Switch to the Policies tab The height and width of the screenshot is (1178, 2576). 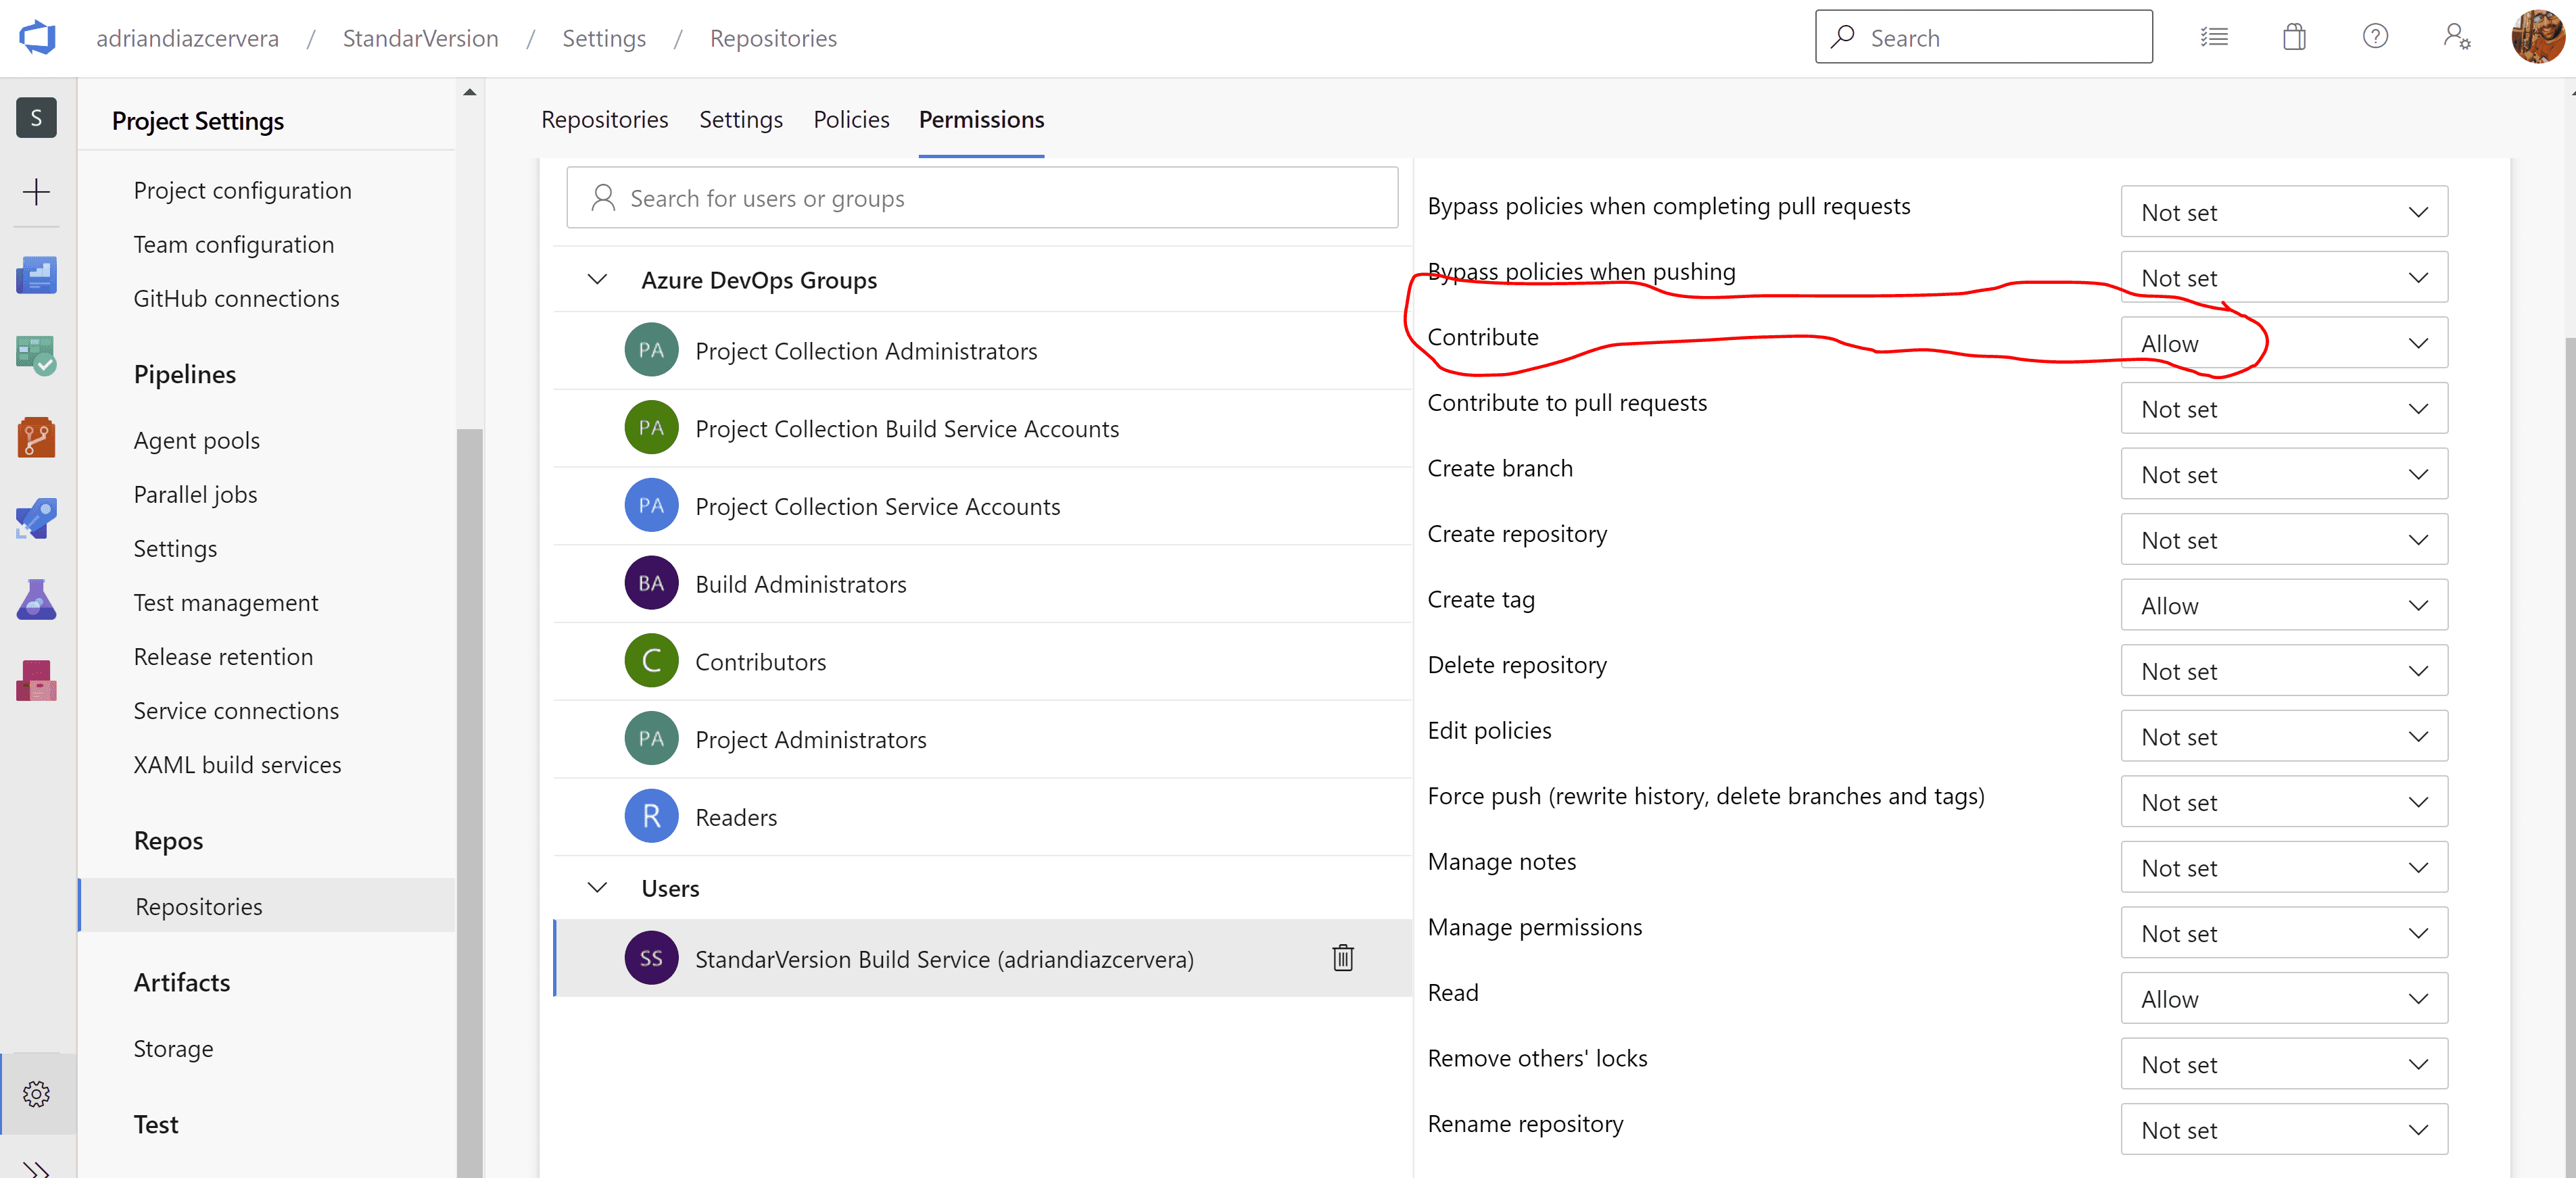point(851,120)
